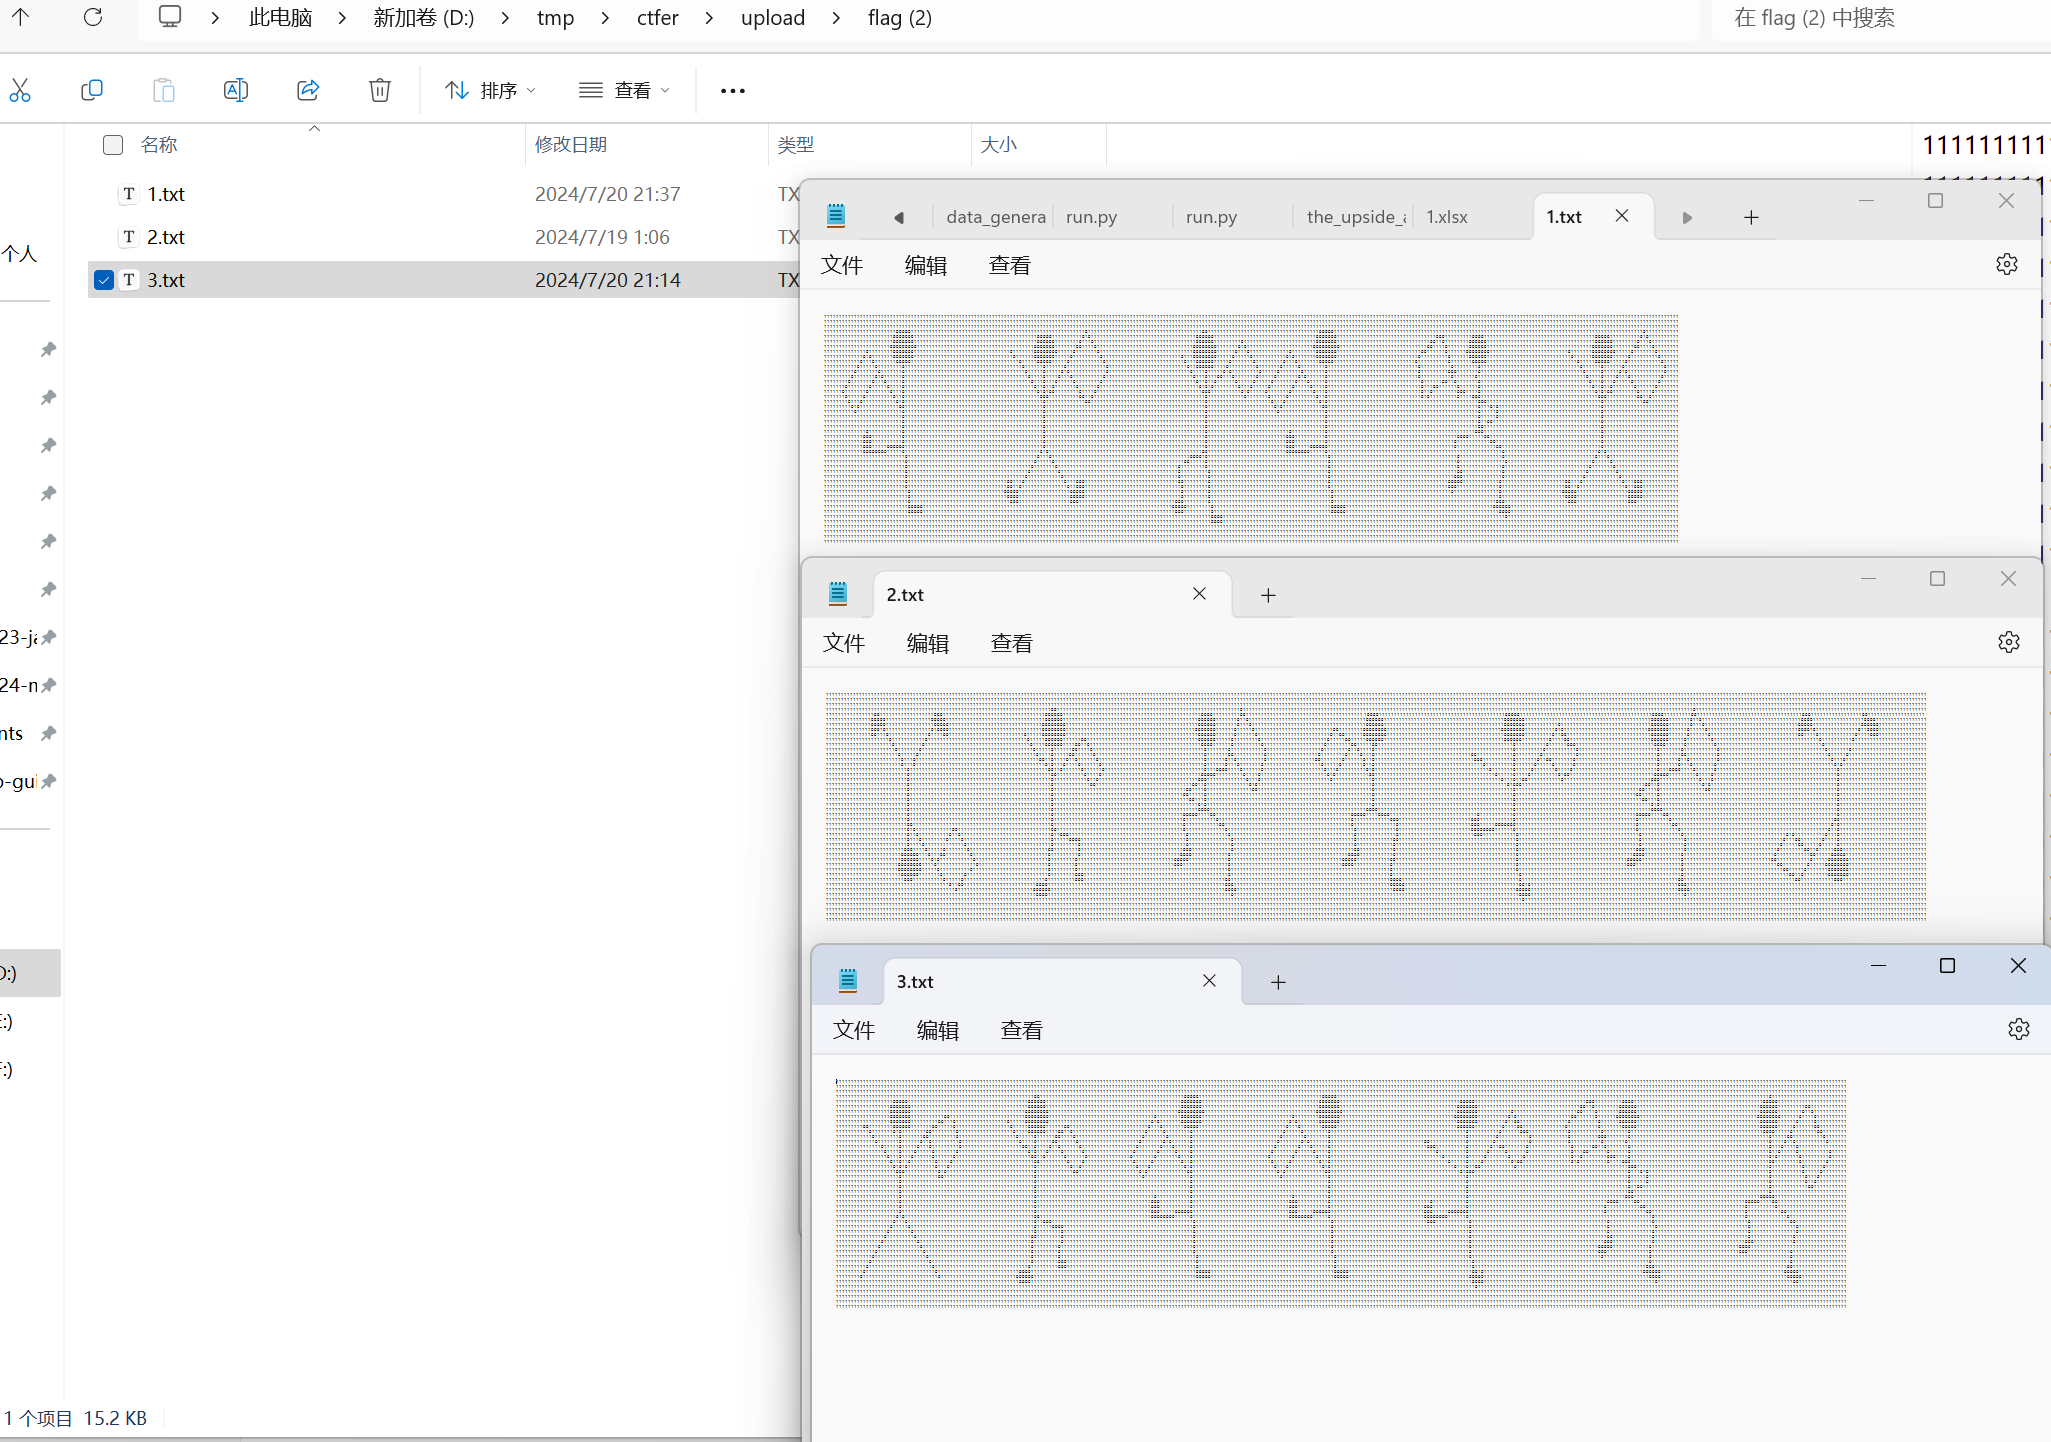This screenshot has height=1442, width=2051.
Task: Add new tab in 2.txt Notepad window
Action: click(x=1268, y=595)
